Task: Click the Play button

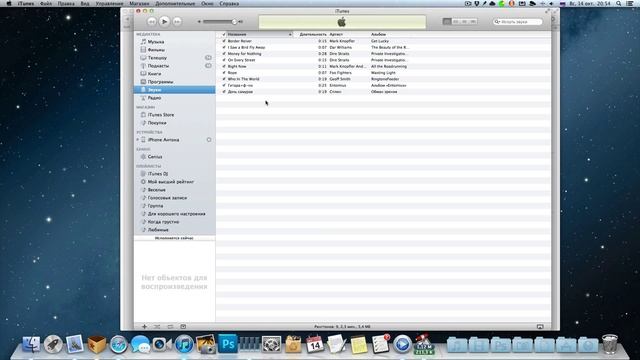Action: click(164, 21)
